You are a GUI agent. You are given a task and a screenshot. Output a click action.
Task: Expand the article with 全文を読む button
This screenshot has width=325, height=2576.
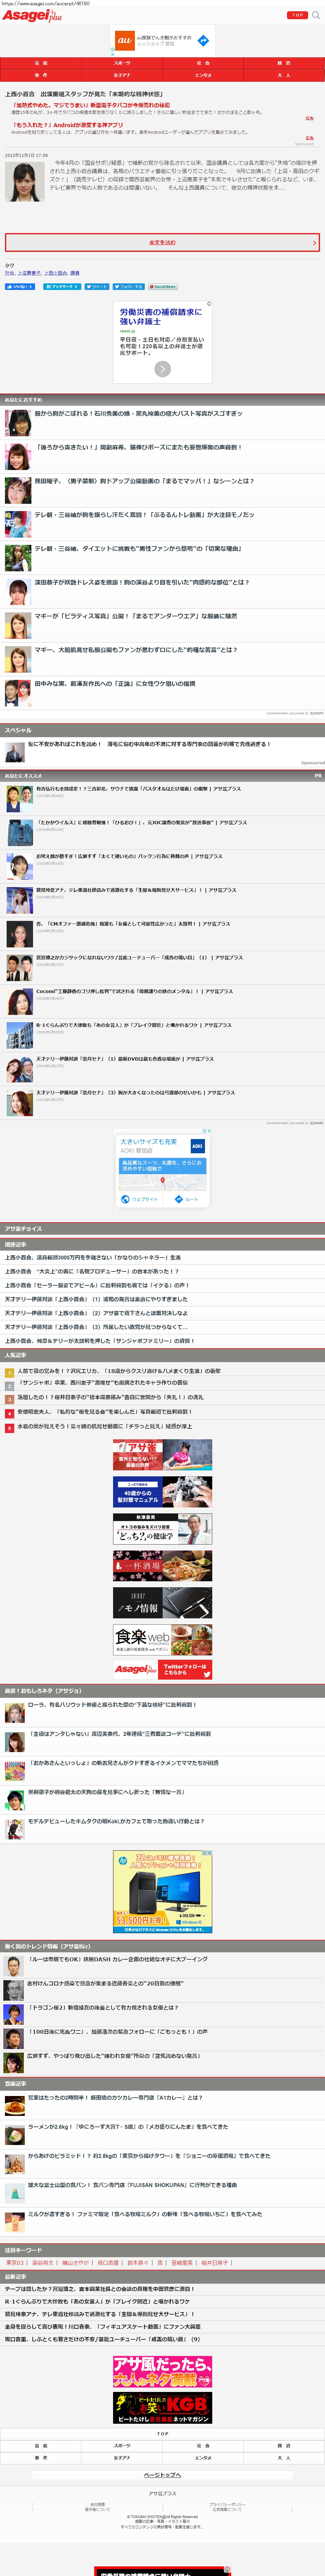point(162,242)
